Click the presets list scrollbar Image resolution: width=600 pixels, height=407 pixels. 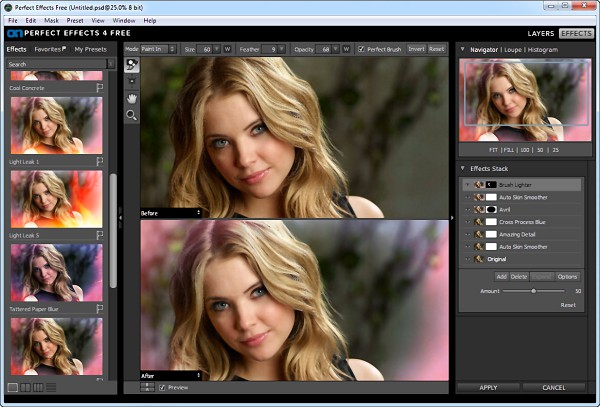[113, 231]
